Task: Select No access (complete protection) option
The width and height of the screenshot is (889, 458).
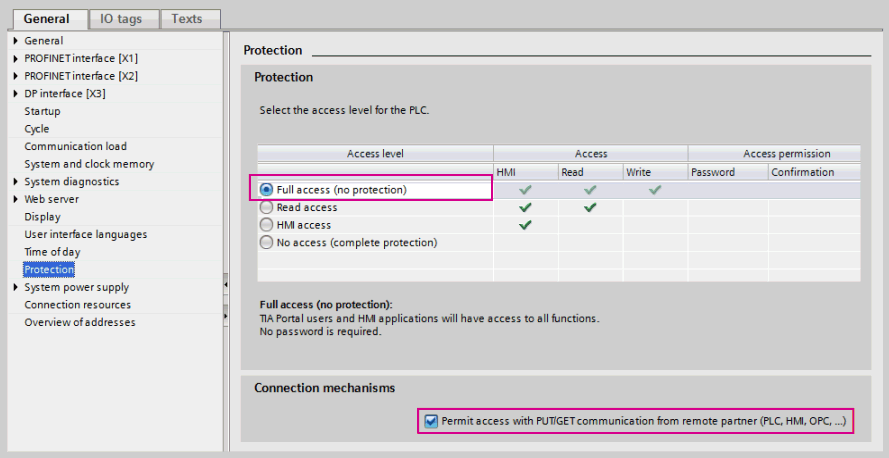Action: click(266, 242)
